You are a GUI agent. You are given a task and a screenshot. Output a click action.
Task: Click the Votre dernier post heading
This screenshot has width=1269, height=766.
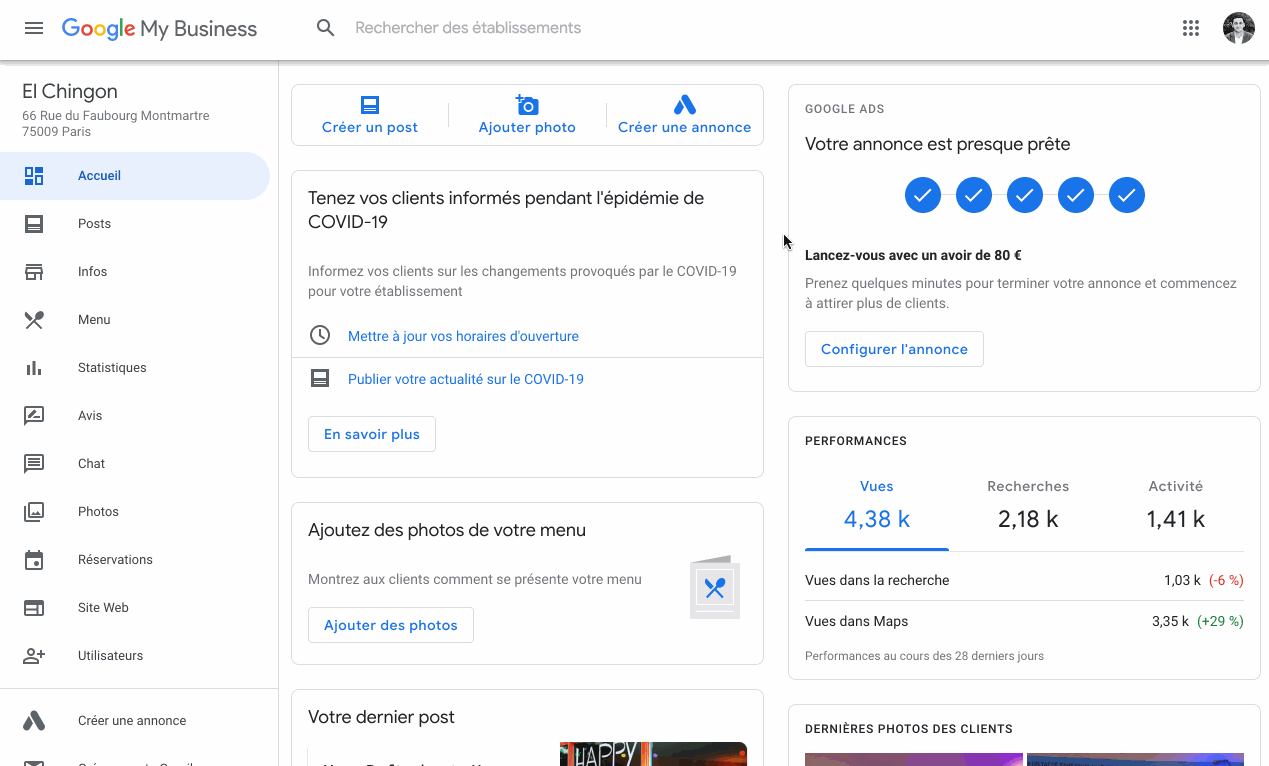click(x=381, y=717)
